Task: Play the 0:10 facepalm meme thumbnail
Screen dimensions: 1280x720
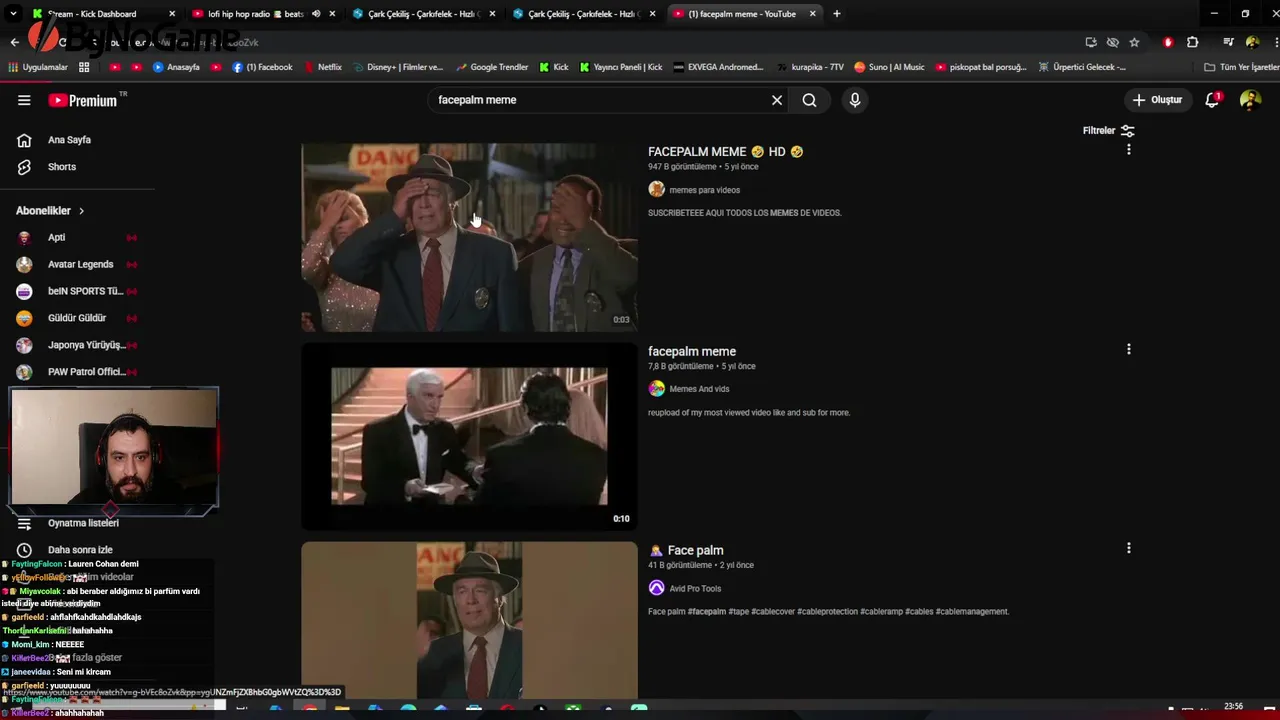Action: point(469,436)
